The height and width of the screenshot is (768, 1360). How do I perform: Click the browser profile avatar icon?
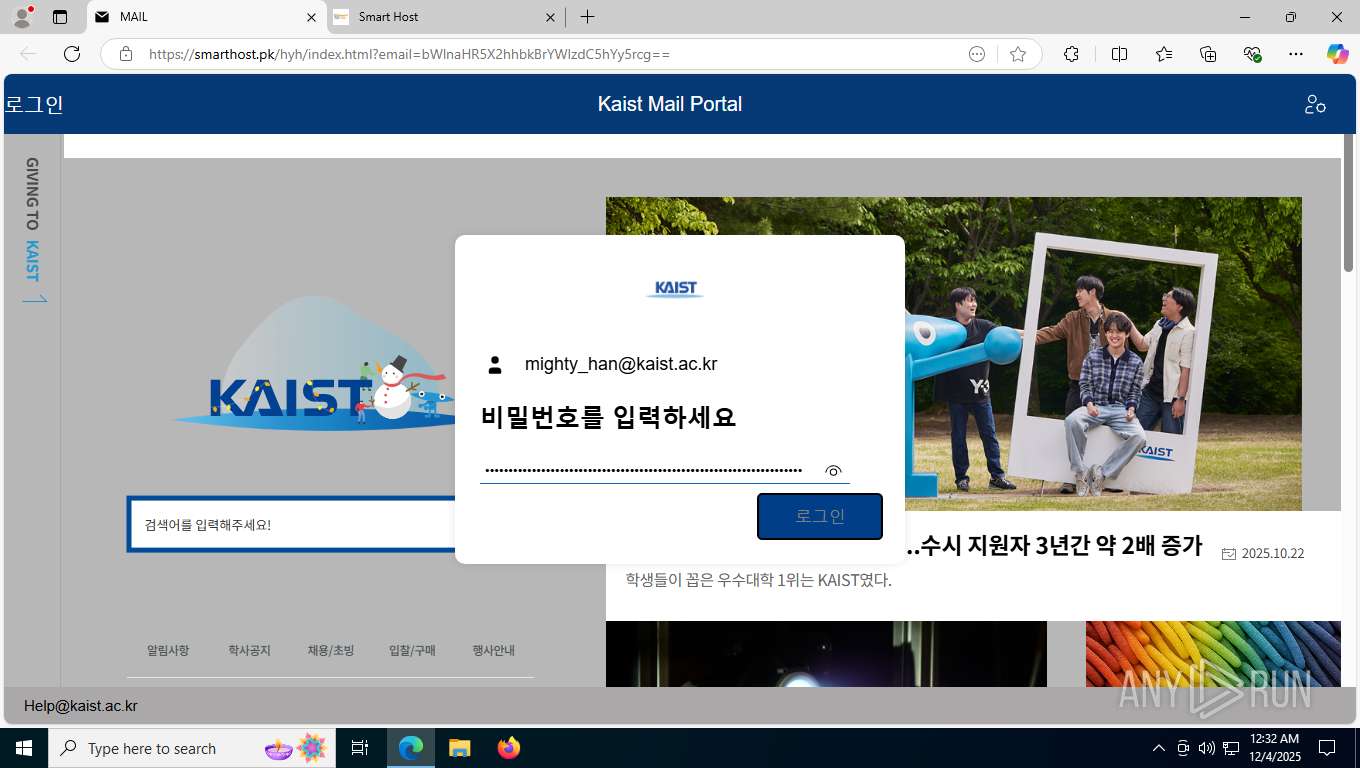click(21, 17)
